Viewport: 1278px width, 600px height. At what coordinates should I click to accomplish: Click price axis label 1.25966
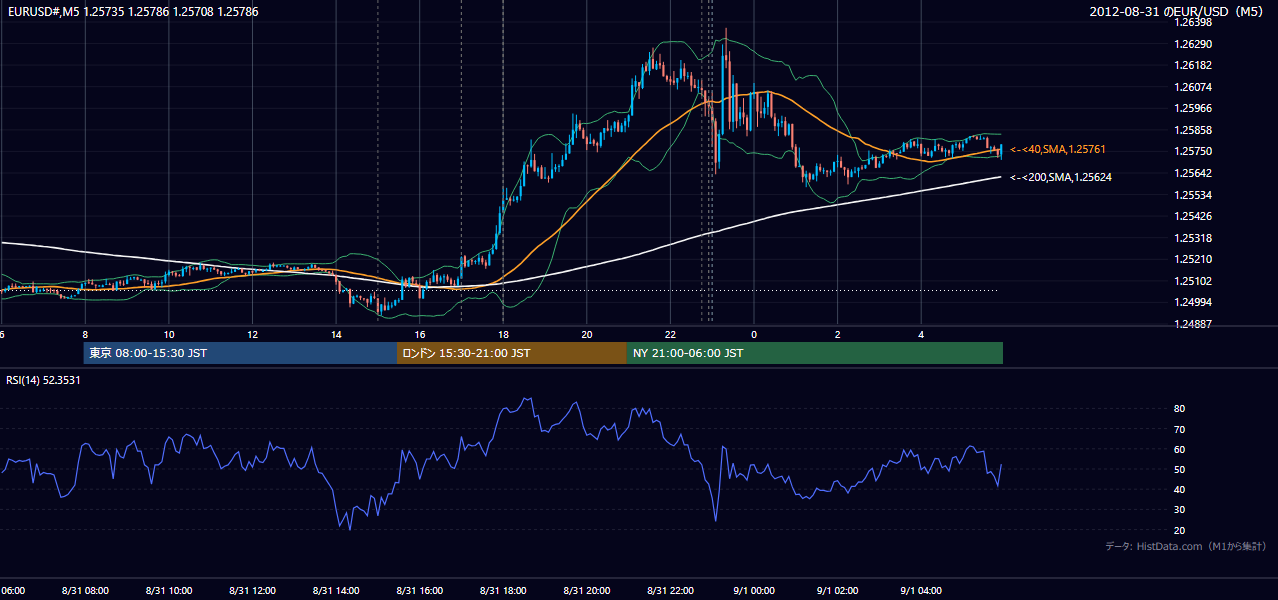(x=1192, y=108)
